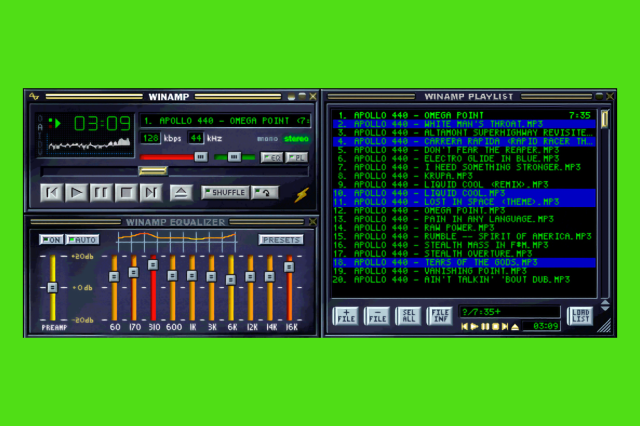The image size is (640, 426).
Task: Toggle Shuffle mode
Action: (224, 192)
